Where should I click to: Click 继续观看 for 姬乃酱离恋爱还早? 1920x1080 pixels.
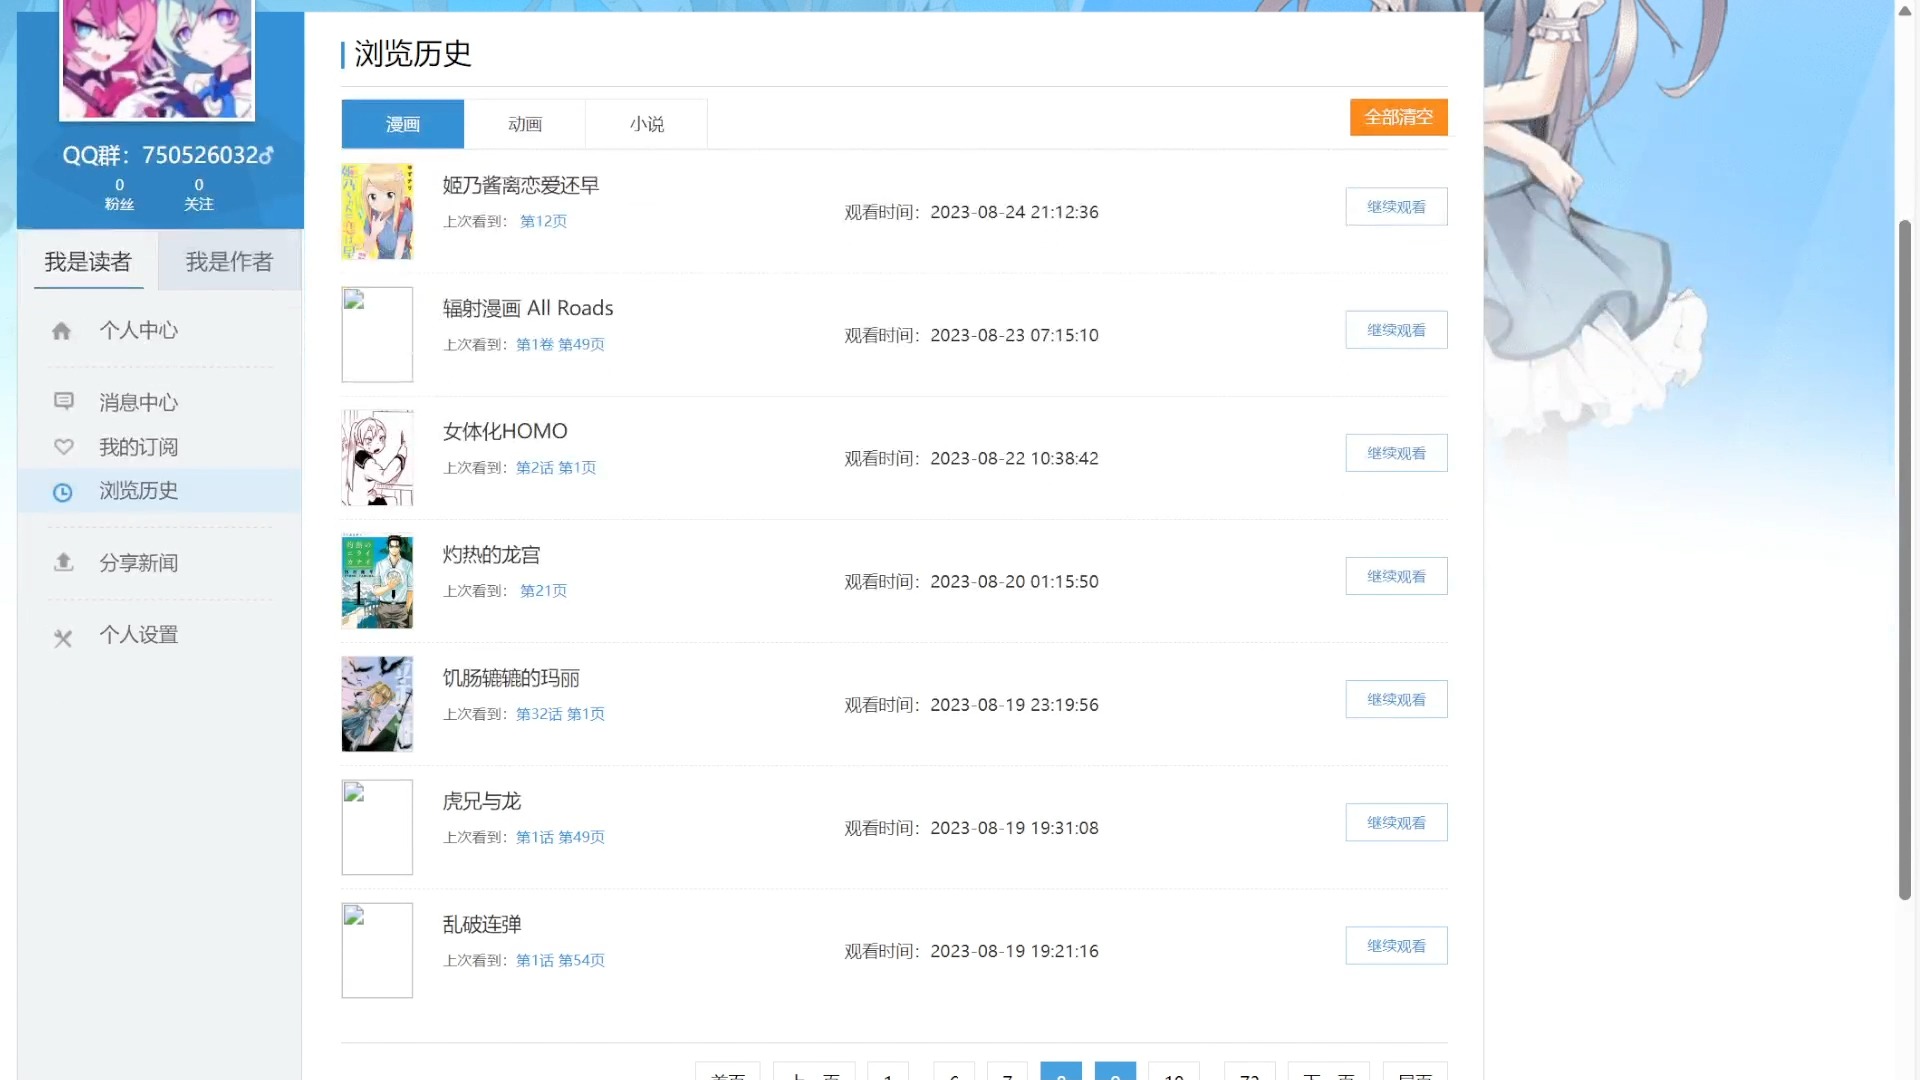click(x=1396, y=207)
